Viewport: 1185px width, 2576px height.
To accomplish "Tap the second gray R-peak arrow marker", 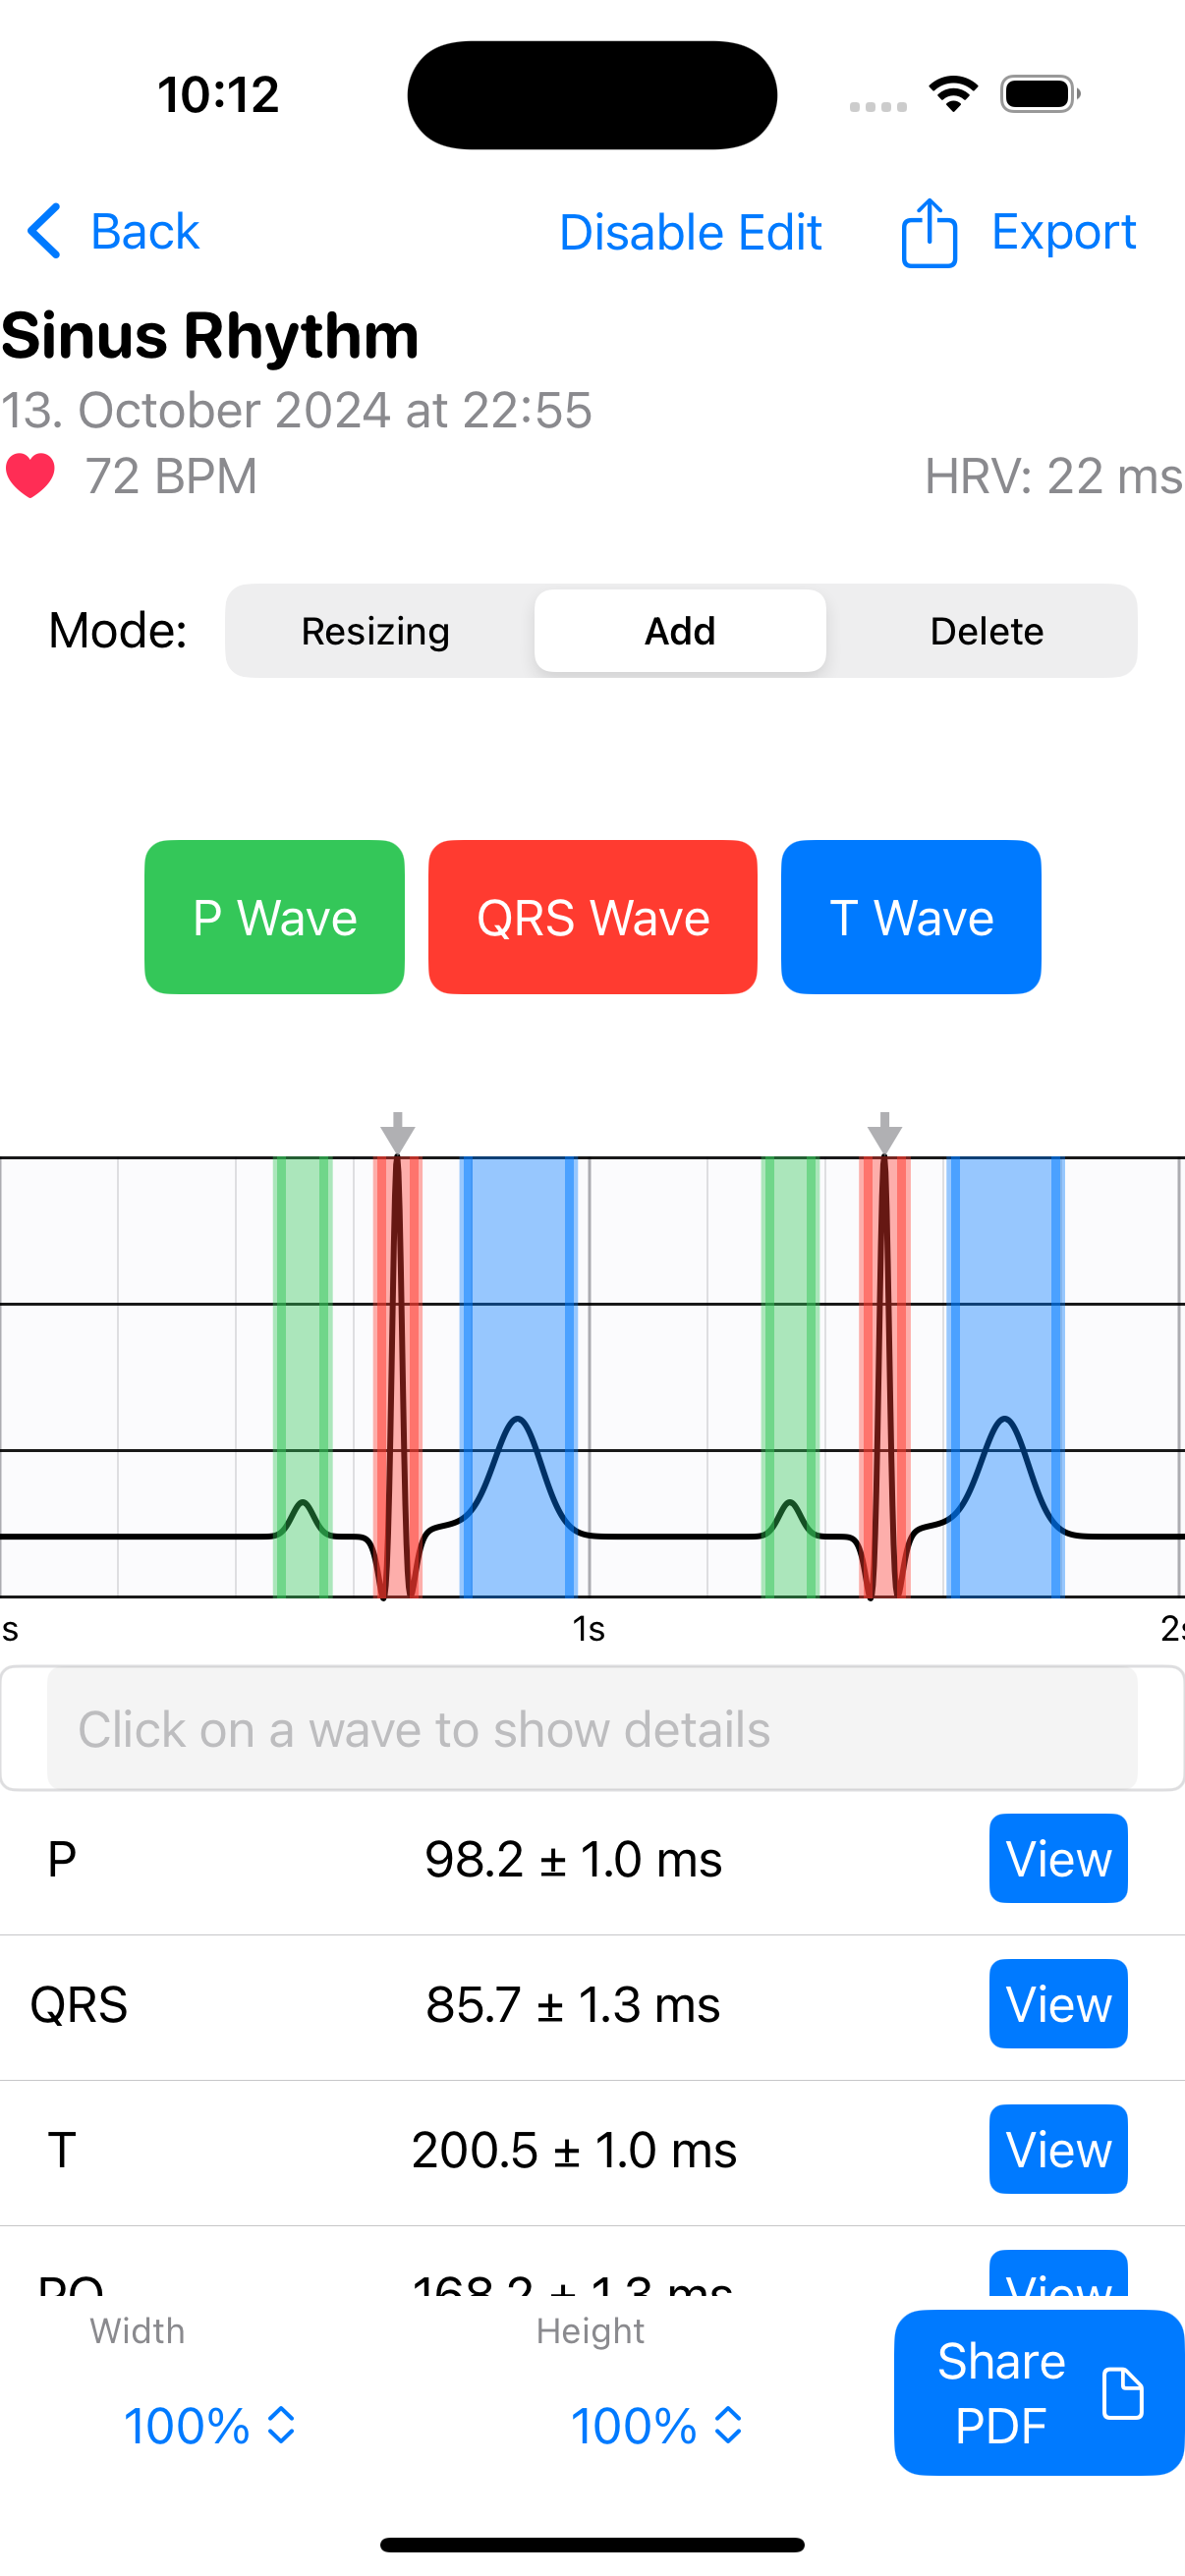I will click(884, 1133).
